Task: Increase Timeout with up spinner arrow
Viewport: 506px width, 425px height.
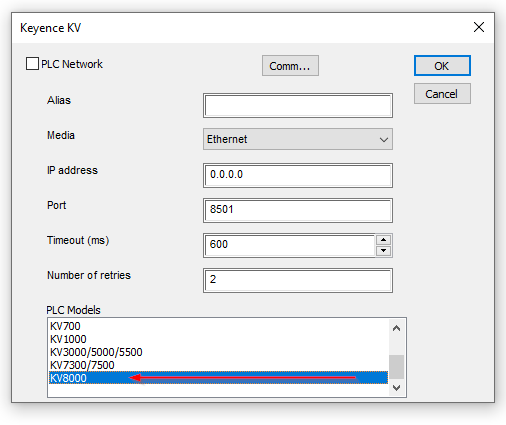Action: [384, 240]
